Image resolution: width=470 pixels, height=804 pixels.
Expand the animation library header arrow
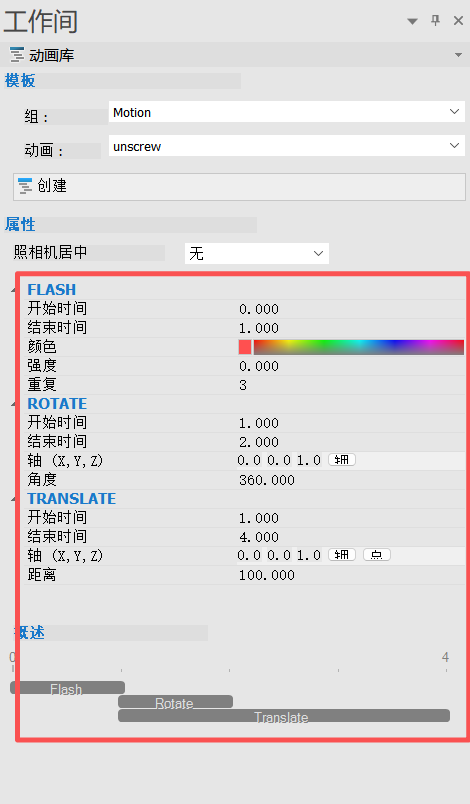point(458,55)
